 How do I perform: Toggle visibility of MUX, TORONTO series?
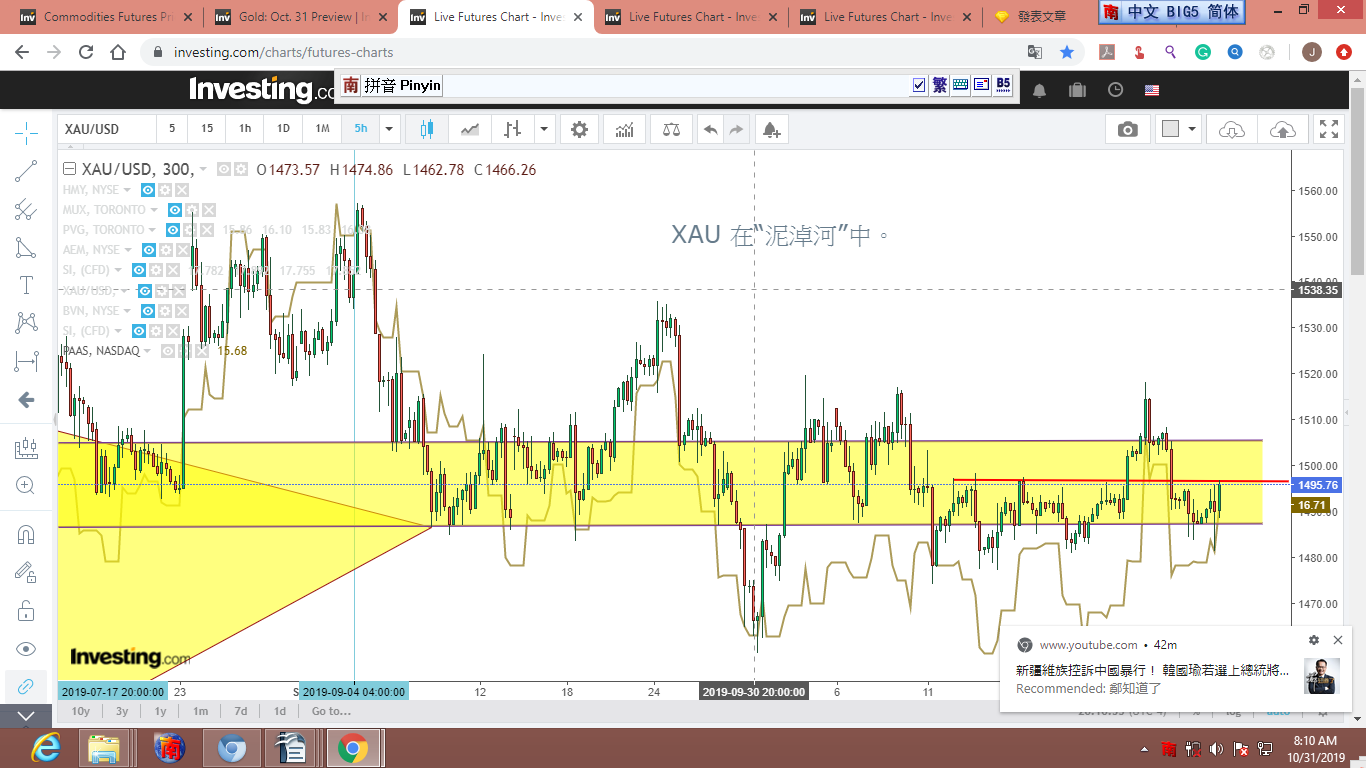click(x=175, y=210)
